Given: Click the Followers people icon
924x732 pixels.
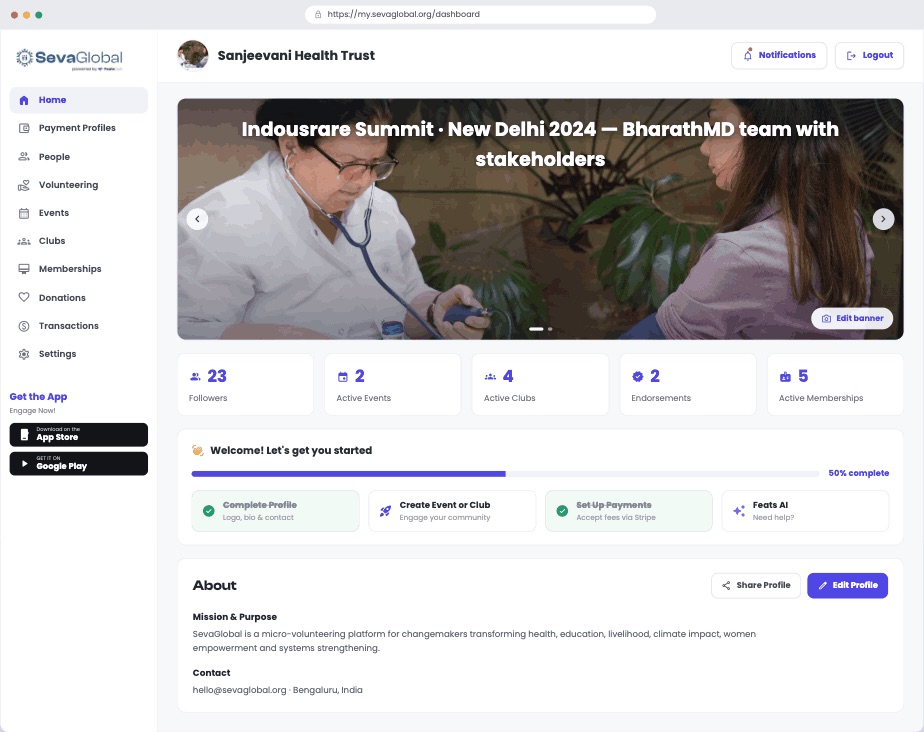Looking at the screenshot, I should pos(195,377).
